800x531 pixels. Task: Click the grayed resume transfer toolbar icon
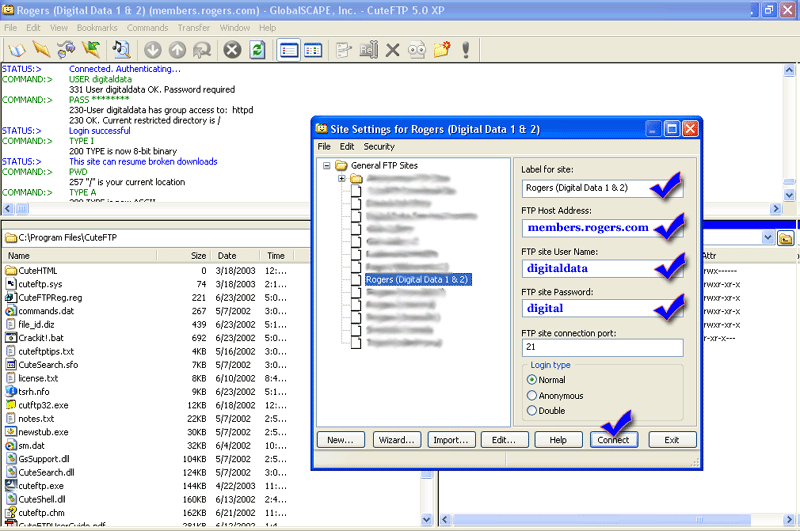pyautogui.click(x=202, y=50)
